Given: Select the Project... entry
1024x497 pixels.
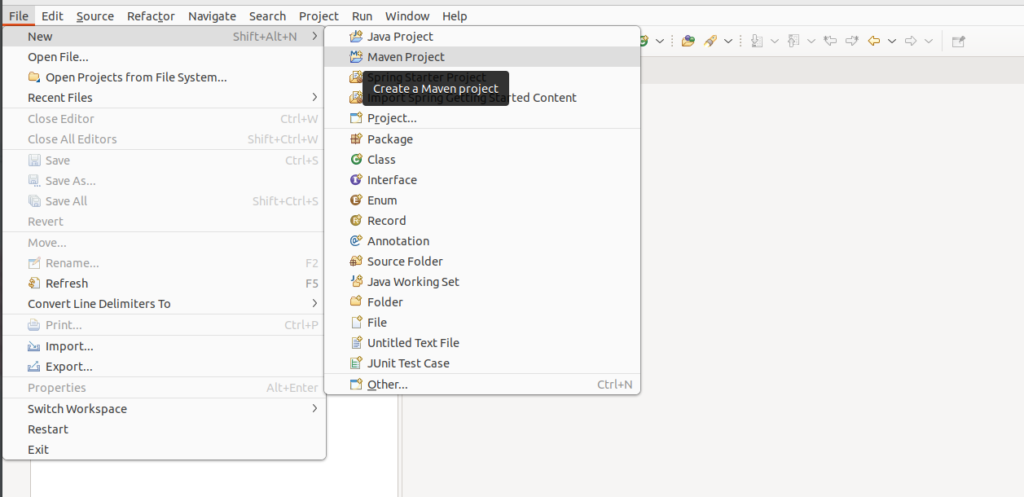Looking at the screenshot, I should pos(482,118).
